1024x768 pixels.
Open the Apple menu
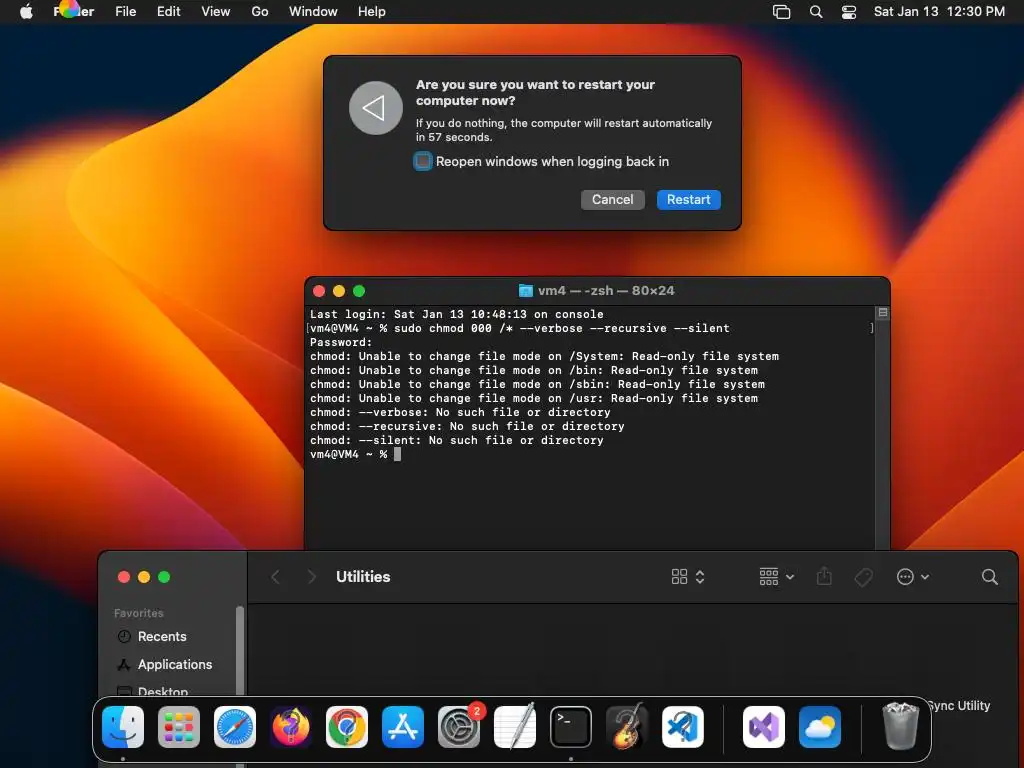click(26, 12)
